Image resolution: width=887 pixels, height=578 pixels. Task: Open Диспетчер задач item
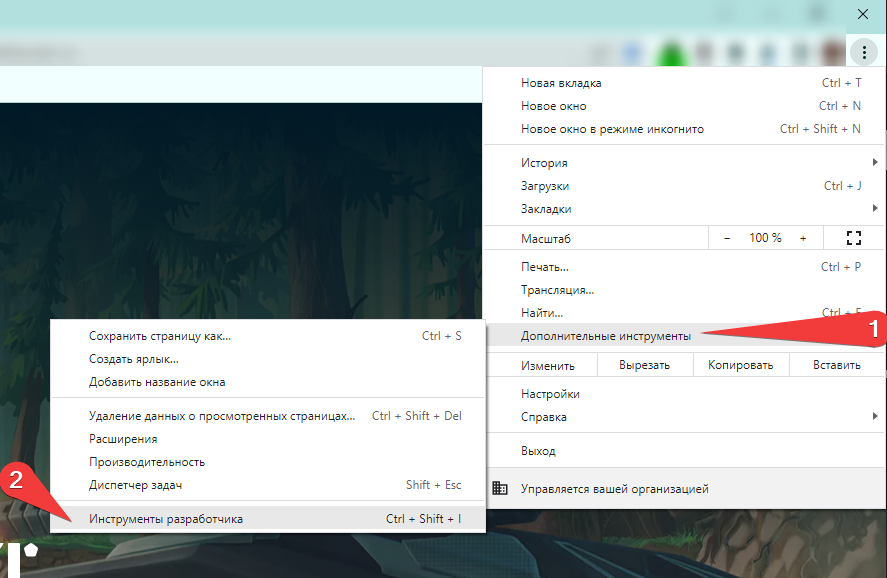coord(268,485)
